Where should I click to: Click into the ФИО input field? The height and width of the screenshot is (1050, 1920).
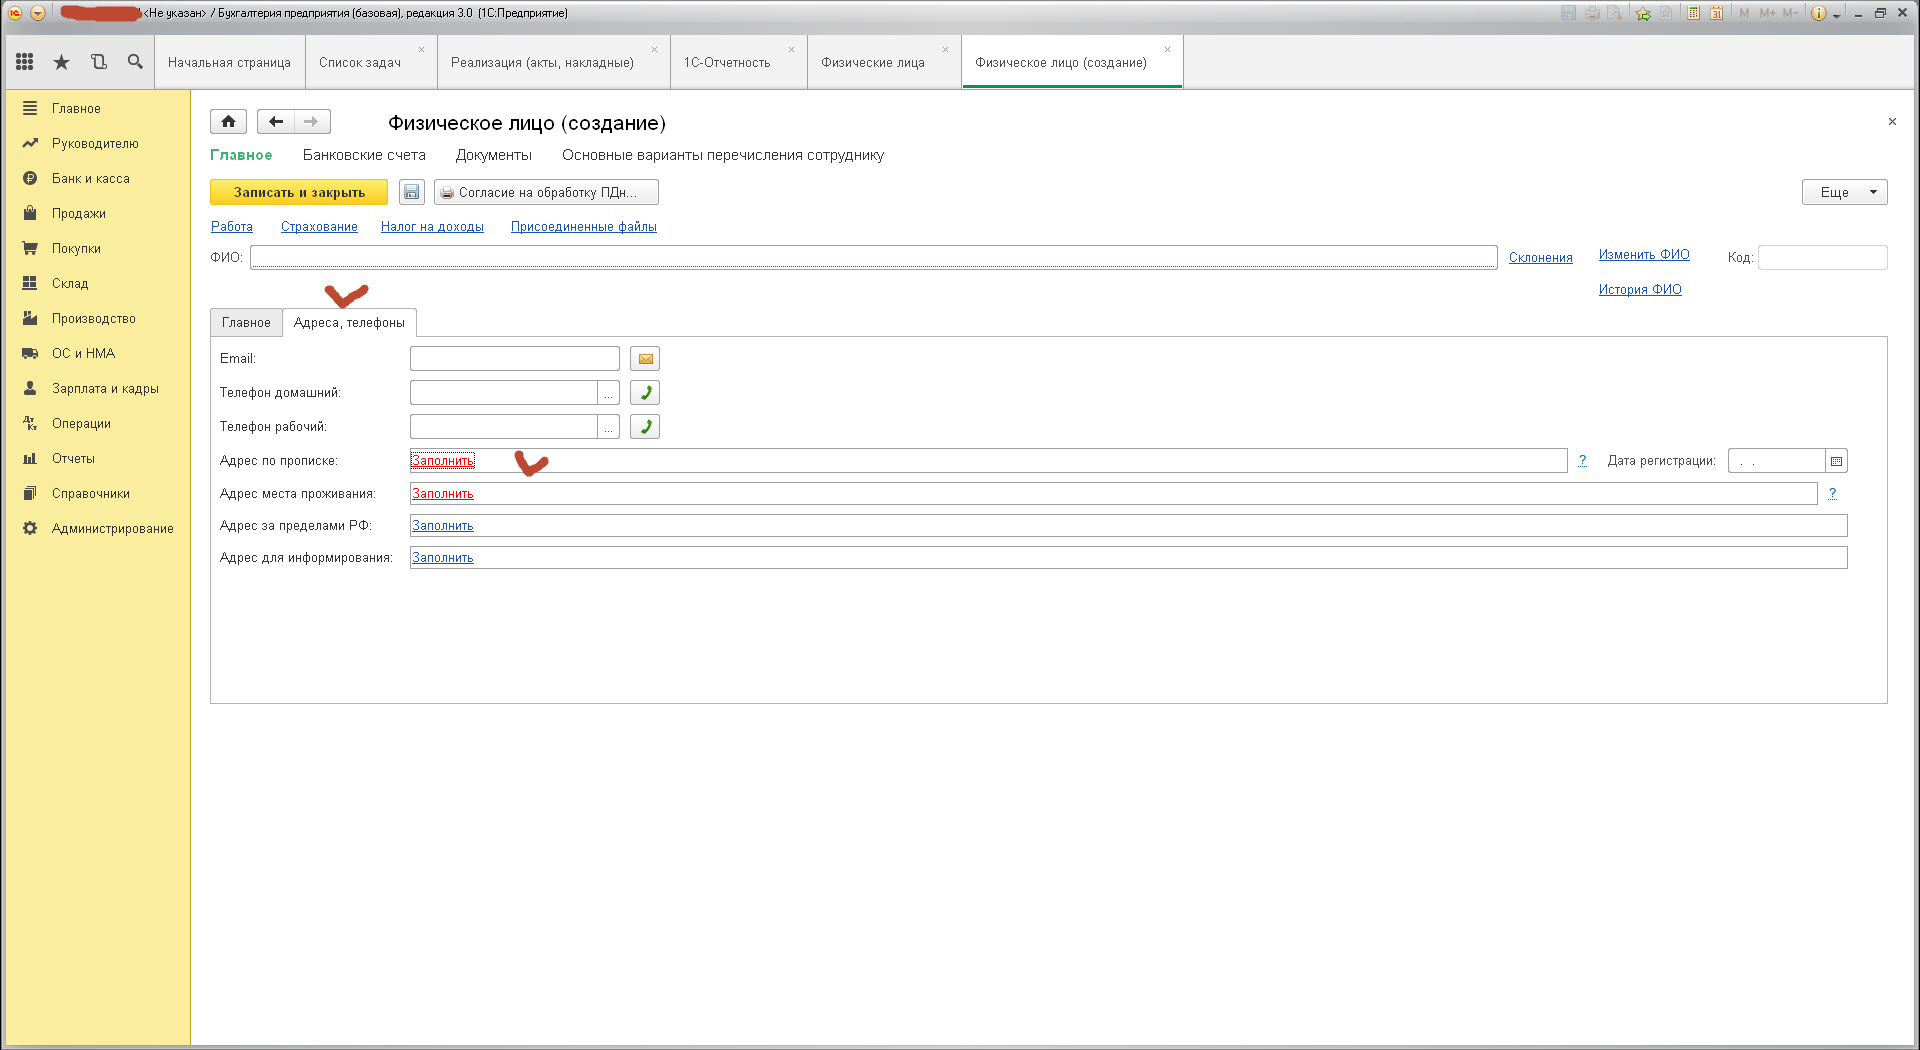pyautogui.click(x=872, y=257)
